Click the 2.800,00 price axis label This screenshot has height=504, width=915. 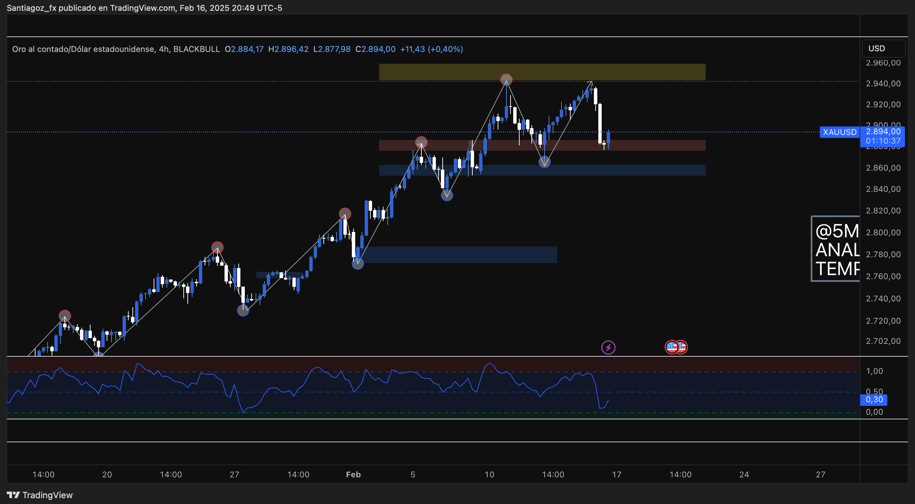click(884, 232)
